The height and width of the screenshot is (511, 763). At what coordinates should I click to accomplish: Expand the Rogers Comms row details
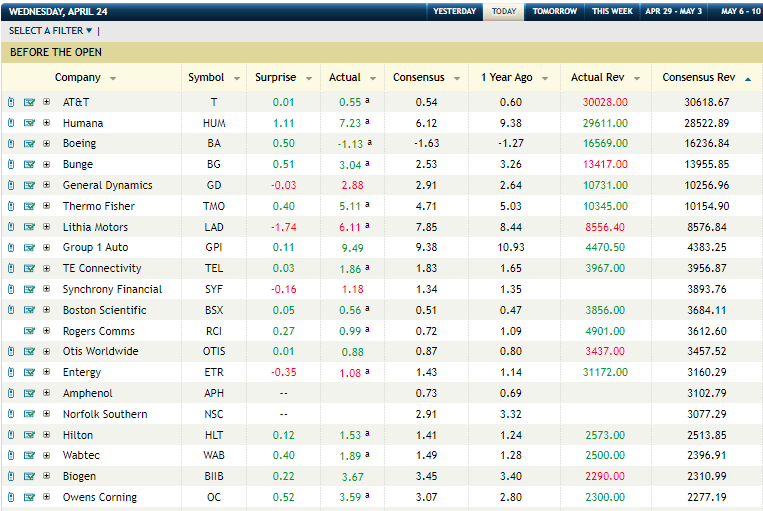coord(47,331)
